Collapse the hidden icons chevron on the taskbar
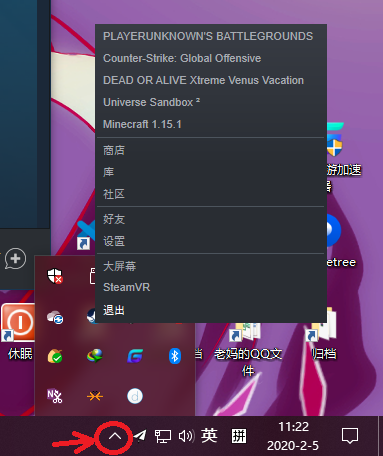 pyautogui.click(x=115, y=436)
